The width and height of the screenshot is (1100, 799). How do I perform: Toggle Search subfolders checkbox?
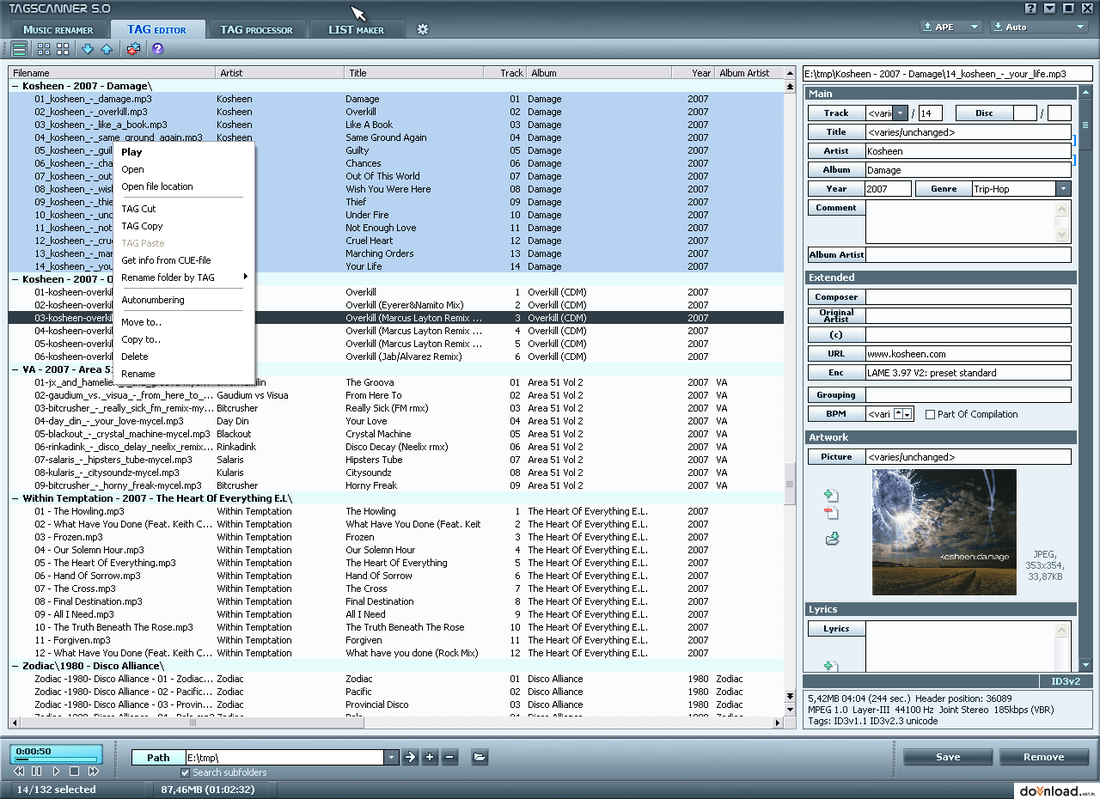185,772
